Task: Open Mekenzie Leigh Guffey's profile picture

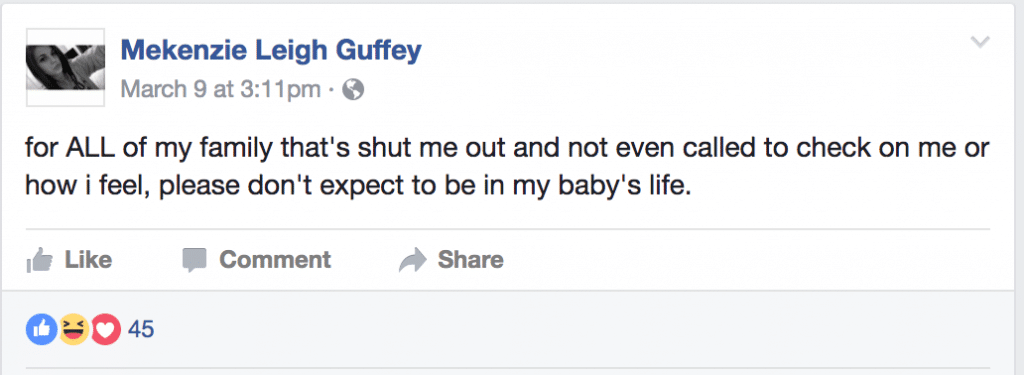Action: point(65,67)
